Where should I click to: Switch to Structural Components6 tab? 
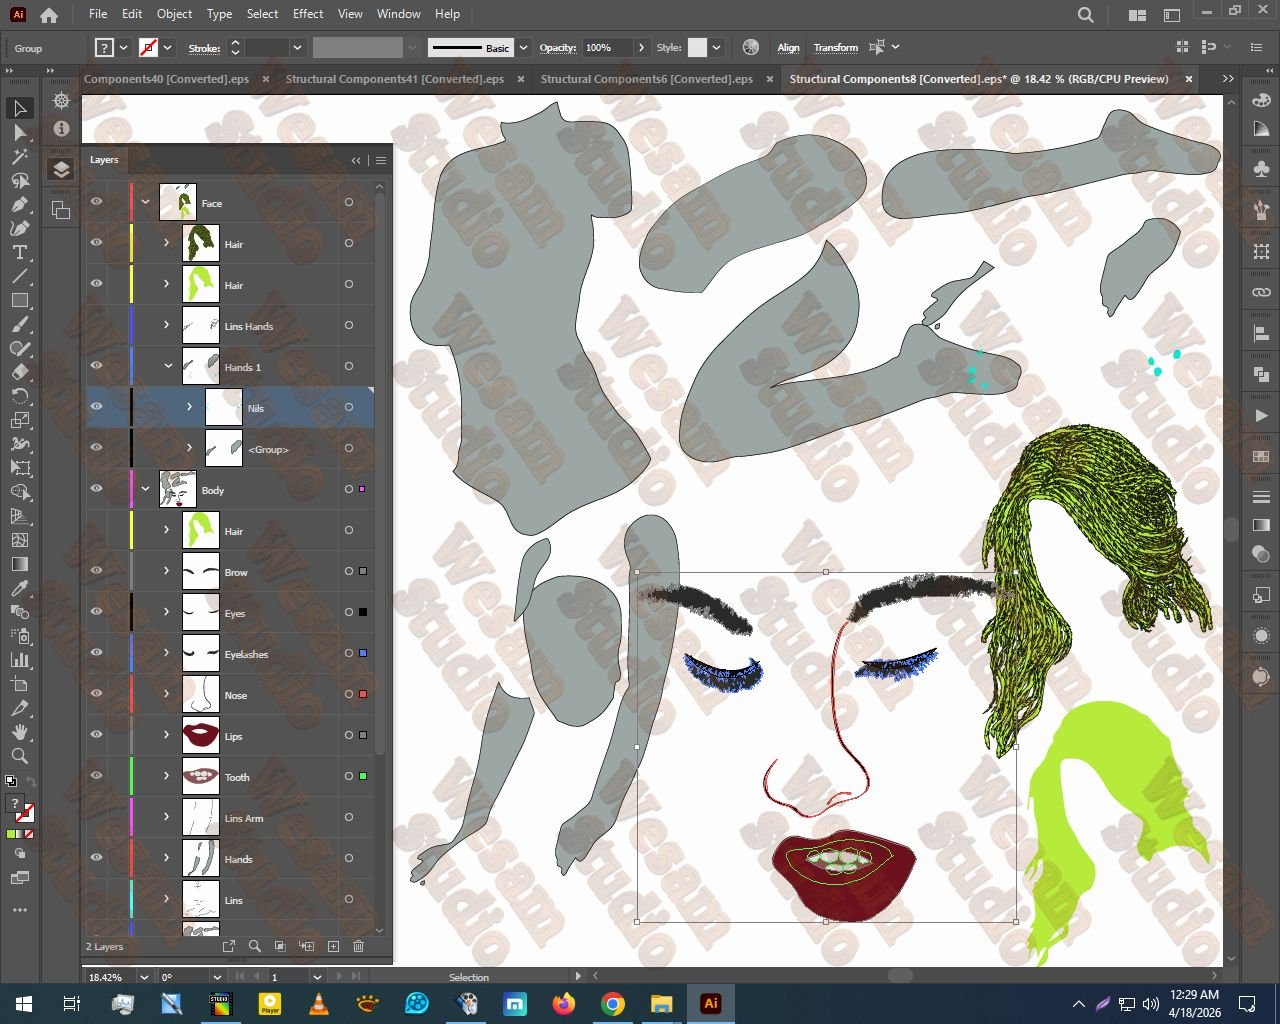(x=647, y=79)
